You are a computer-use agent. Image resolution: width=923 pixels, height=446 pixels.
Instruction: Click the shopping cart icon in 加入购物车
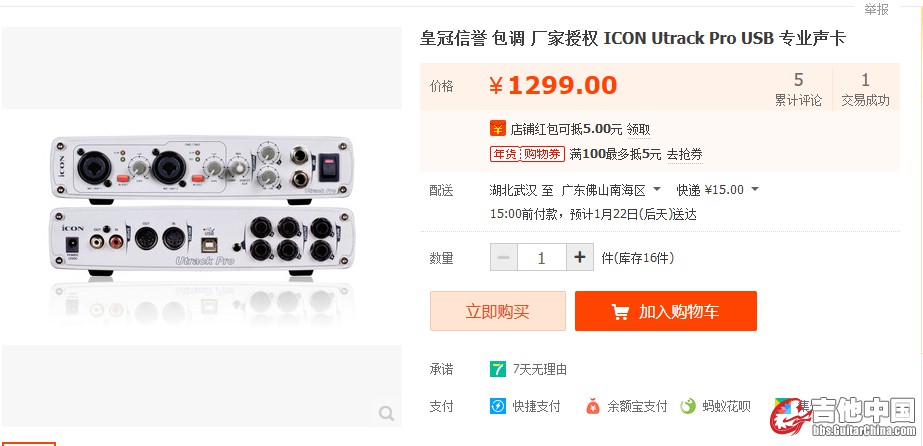tap(620, 311)
